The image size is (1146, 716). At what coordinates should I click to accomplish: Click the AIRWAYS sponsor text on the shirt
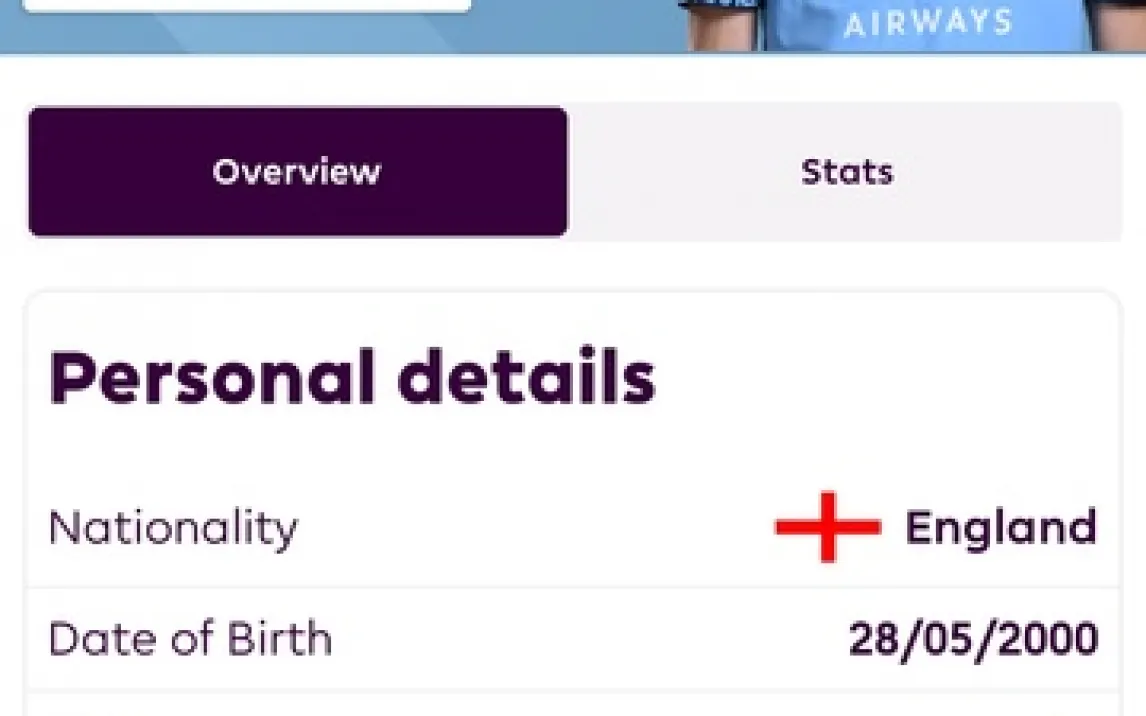tap(928, 22)
